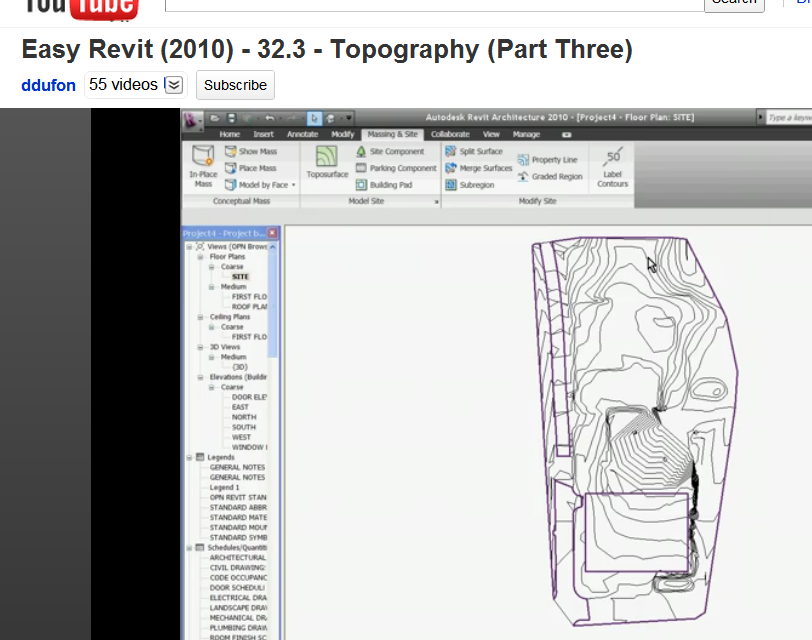Click the Project Browser vertical scrollbar
This screenshot has width=812, height=640.
click(x=273, y=306)
